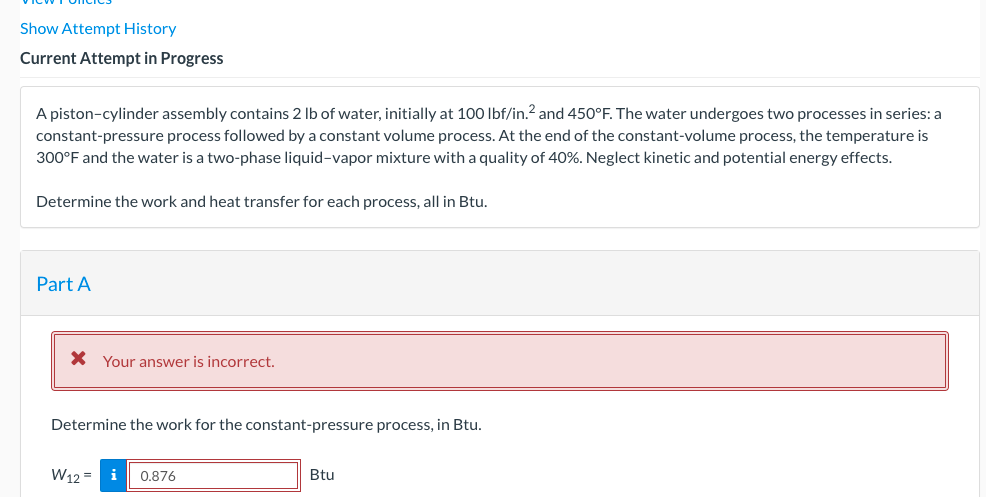
Task: Click the 300°F final temperature text
Action: [x=57, y=158]
